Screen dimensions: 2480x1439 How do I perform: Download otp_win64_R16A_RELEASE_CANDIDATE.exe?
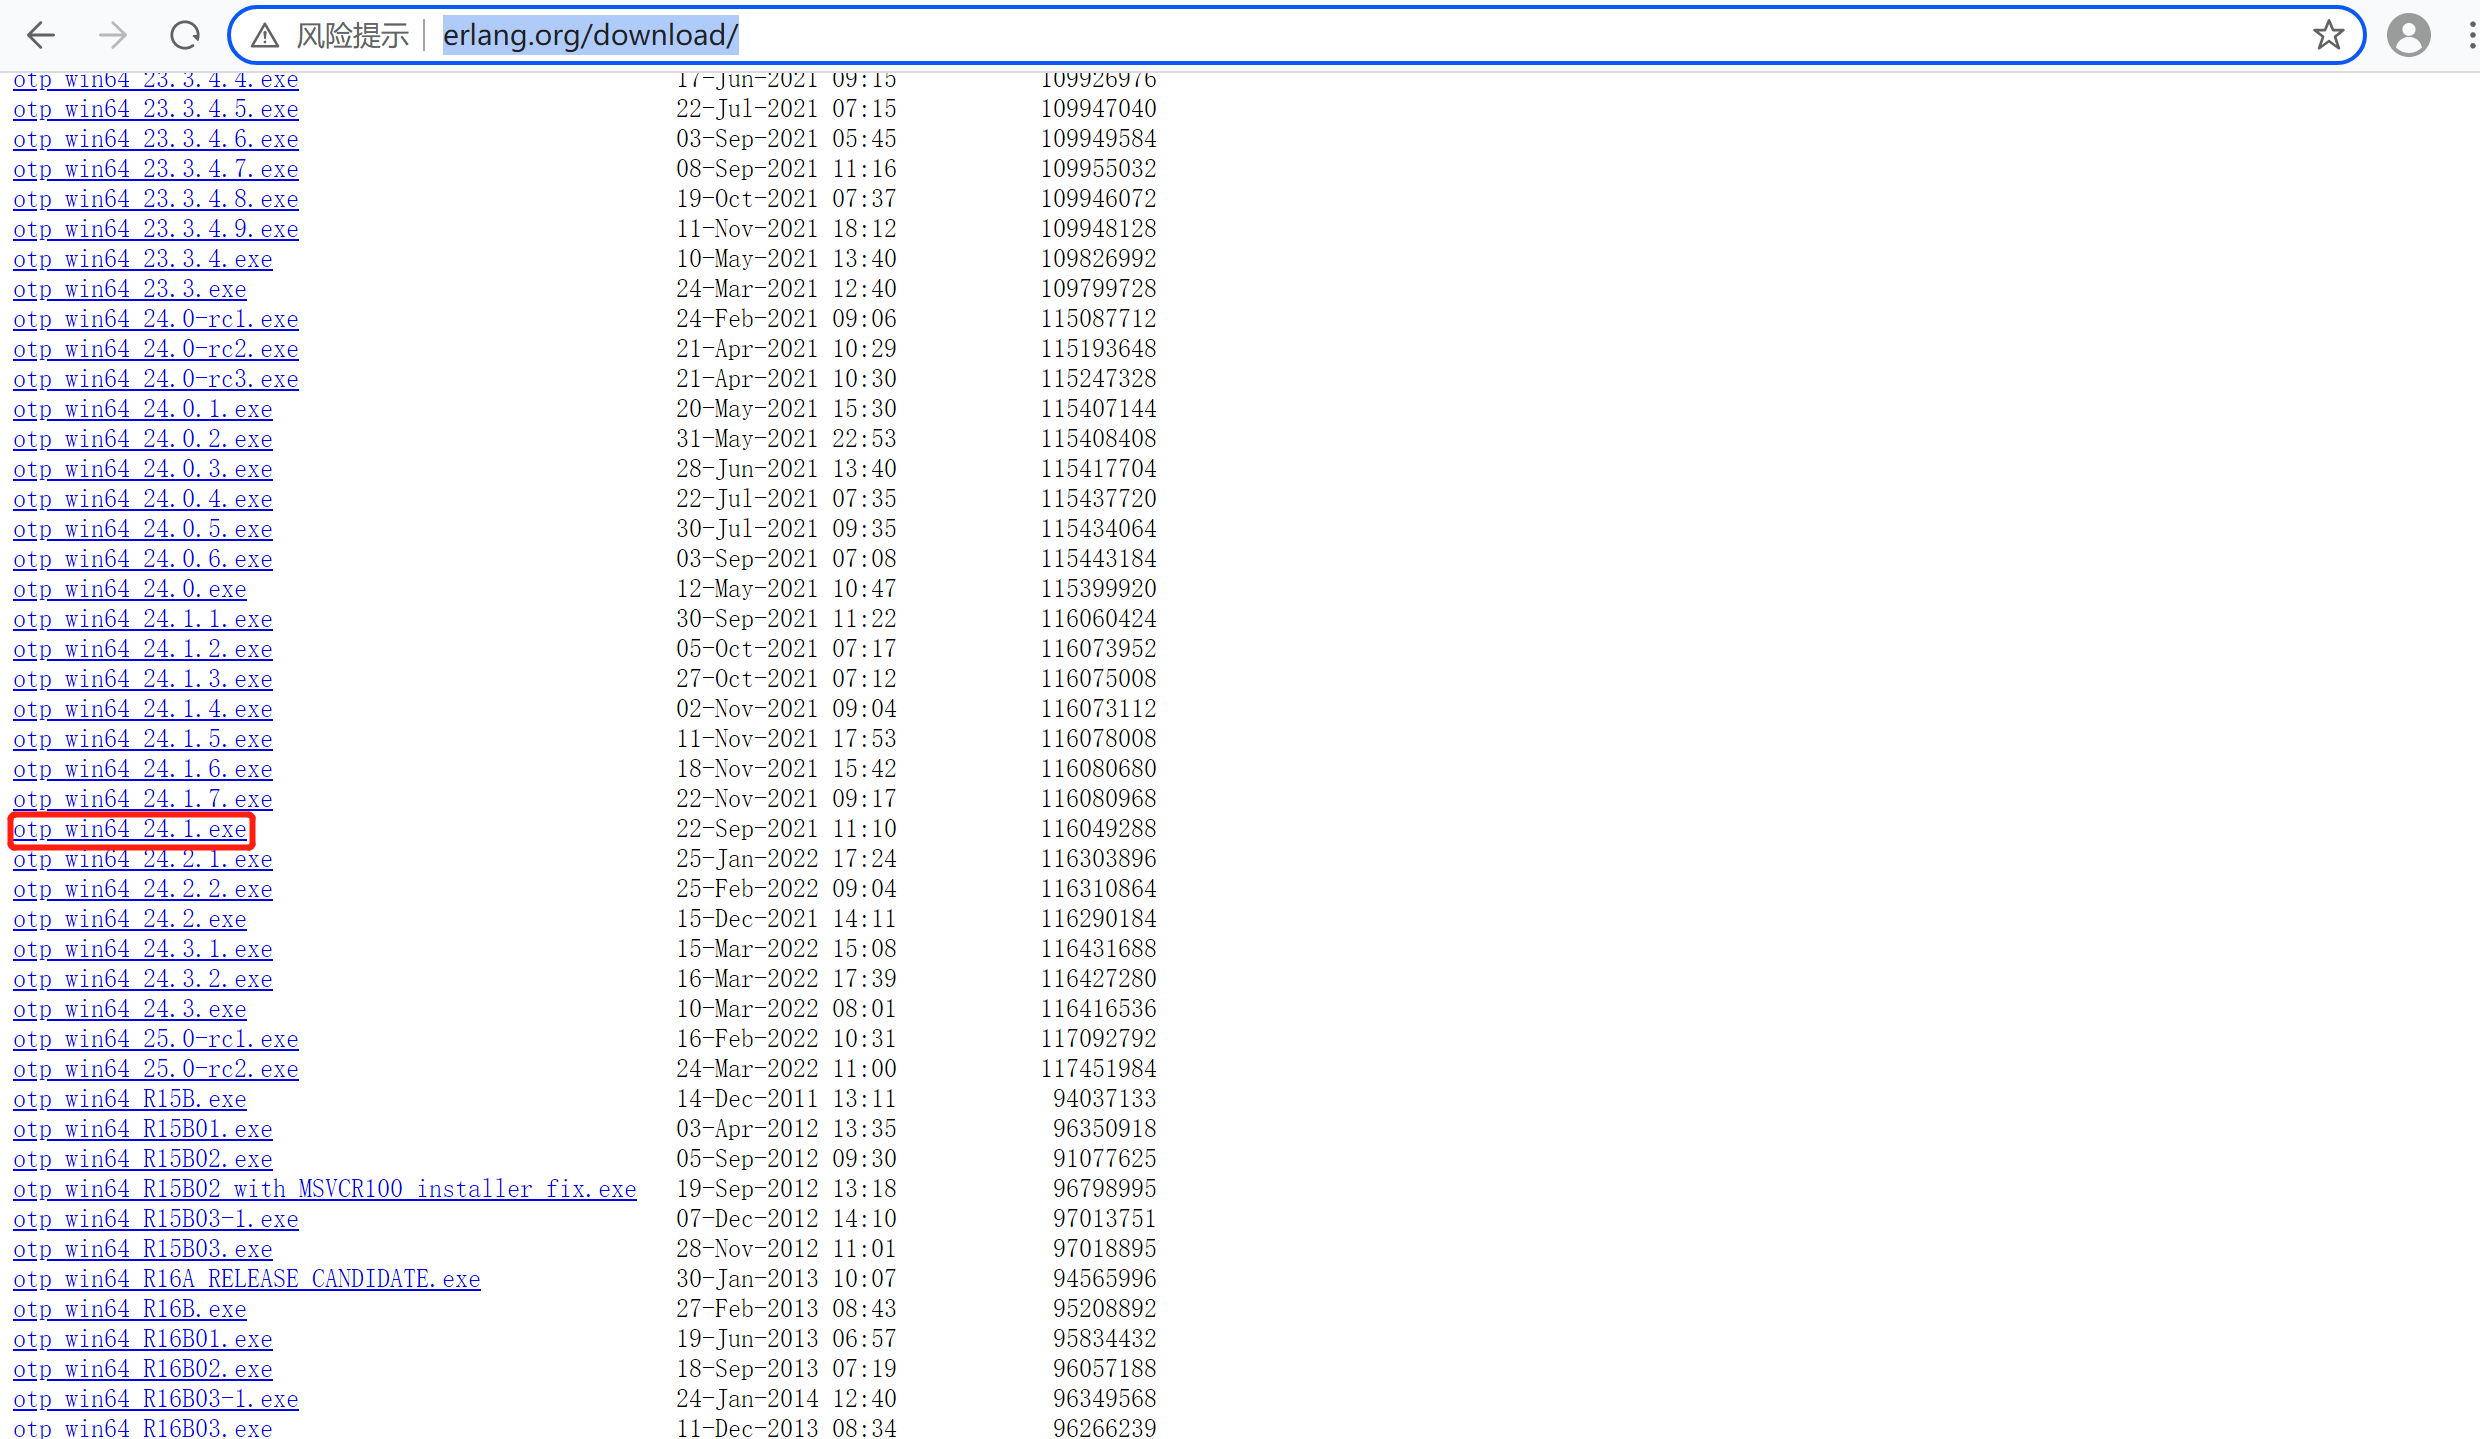coord(247,1279)
